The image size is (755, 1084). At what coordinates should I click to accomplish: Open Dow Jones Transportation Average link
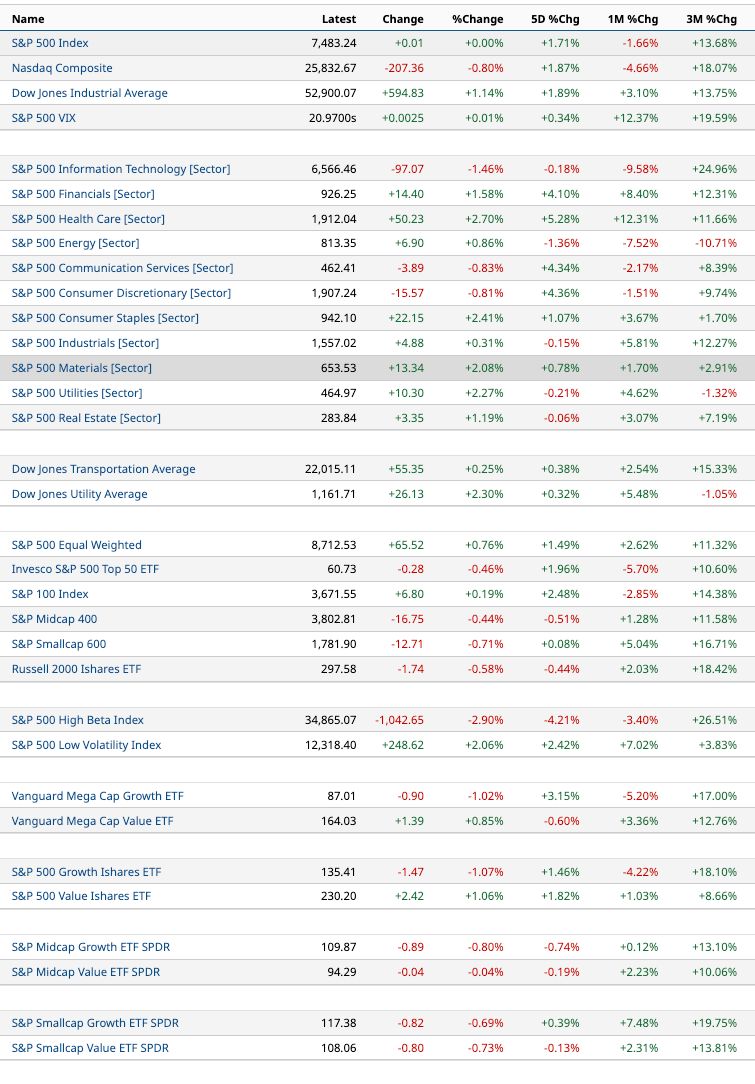pyautogui.click(x=103, y=469)
